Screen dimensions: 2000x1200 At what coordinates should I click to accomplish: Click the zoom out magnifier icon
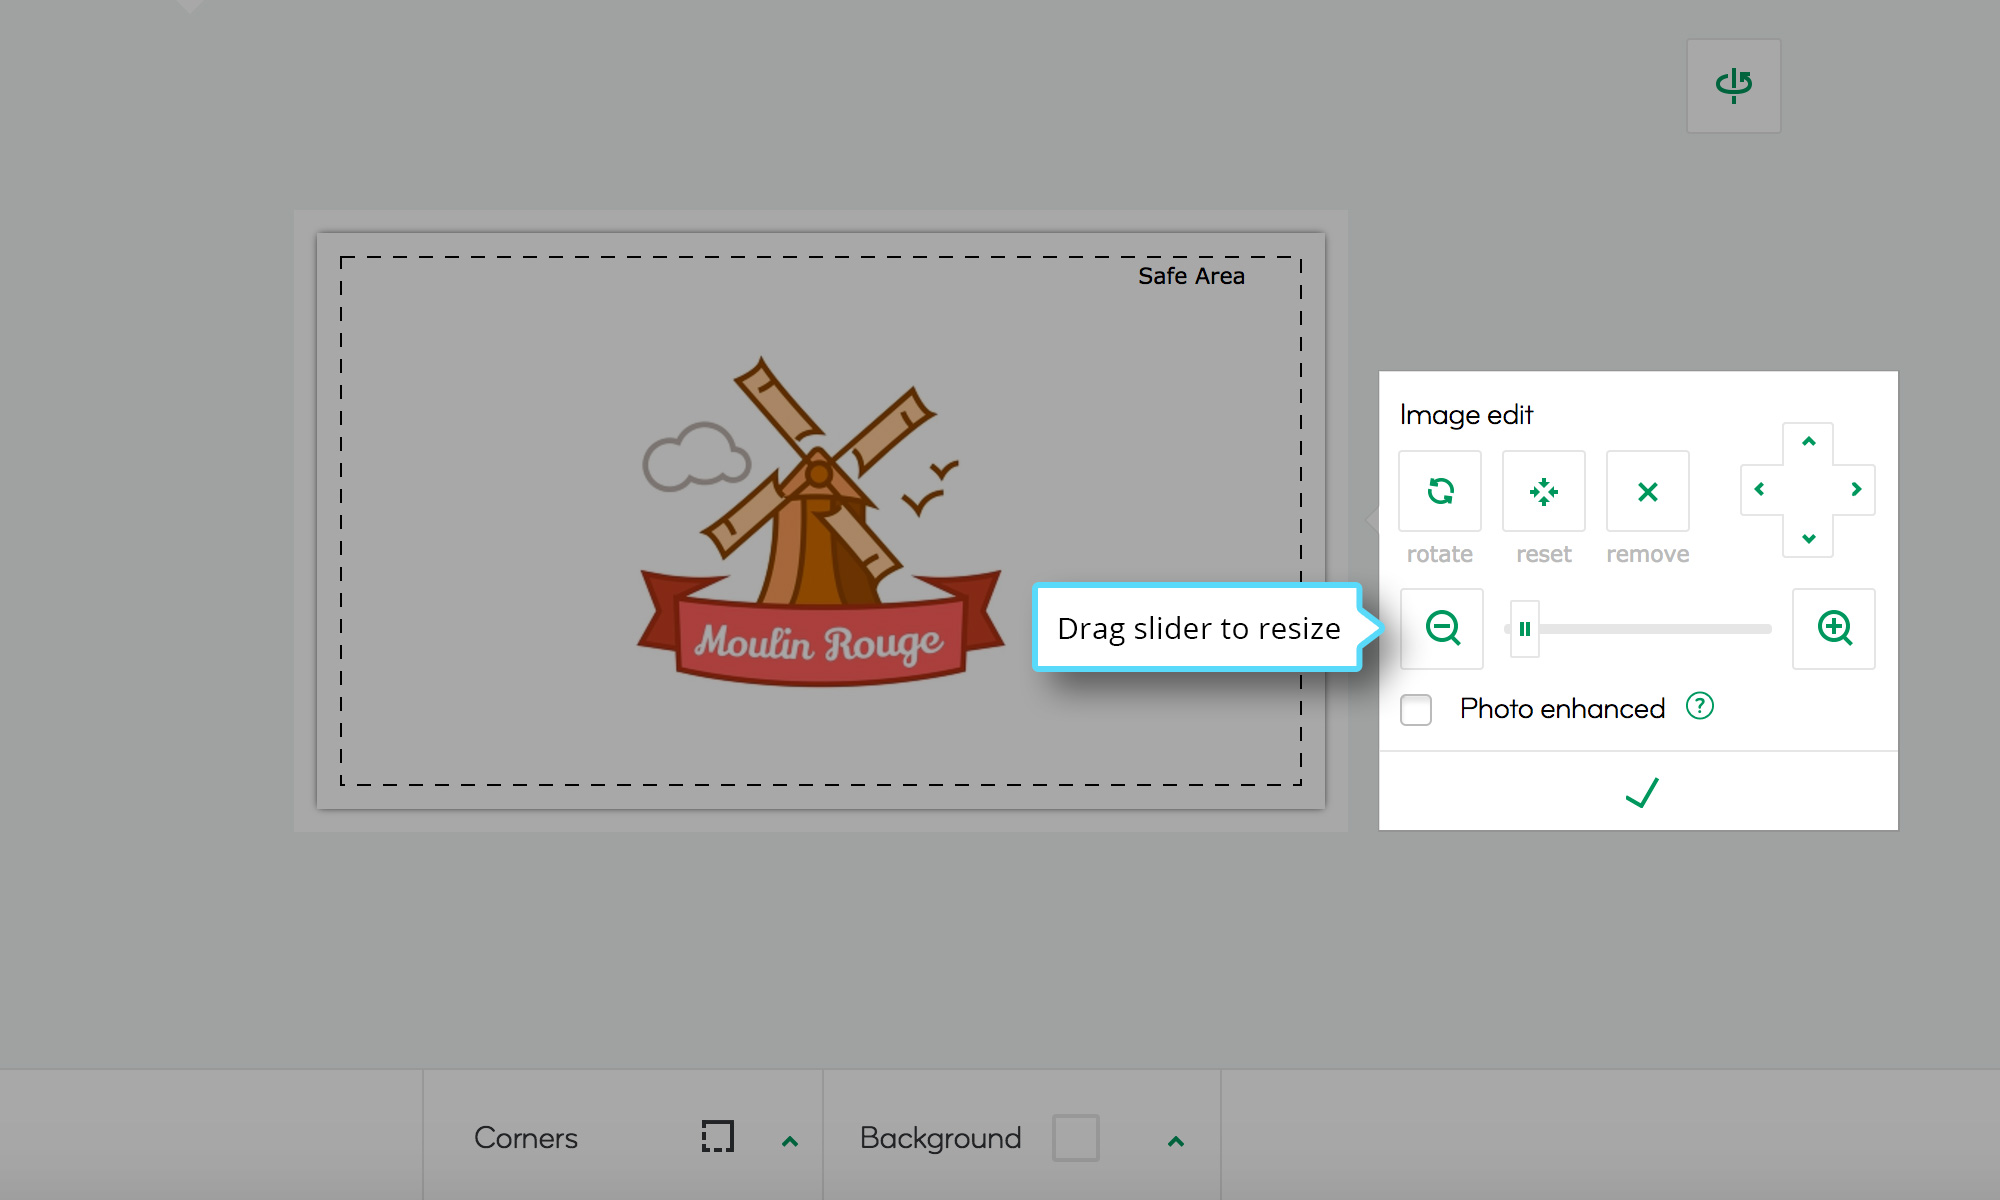tap(1442, 629)
